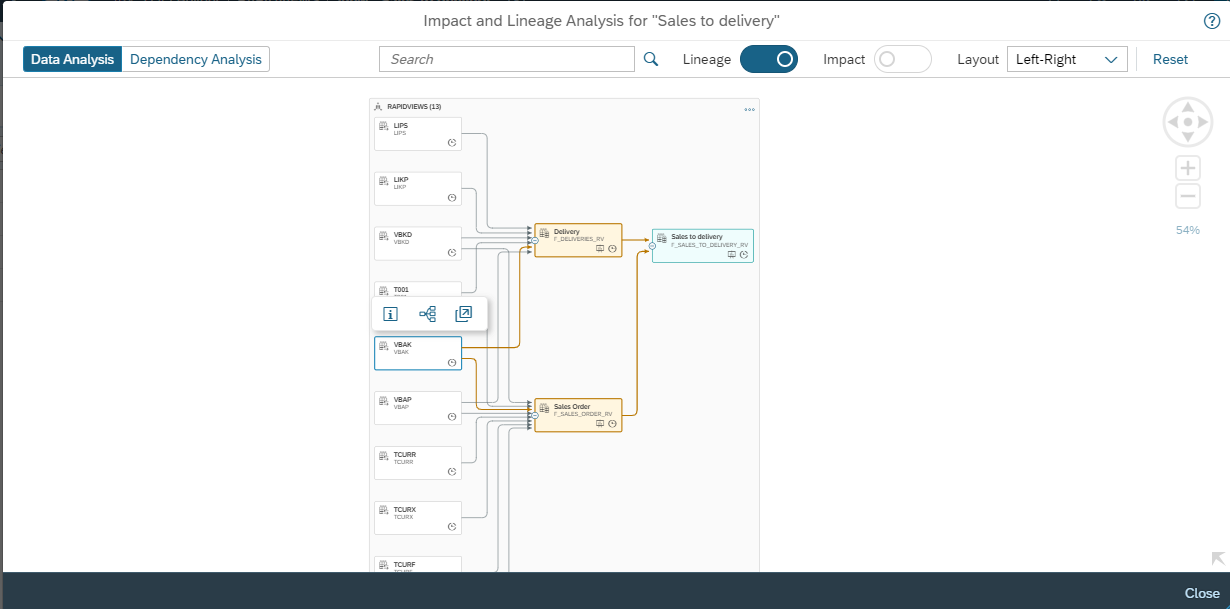Click into the Search input field
The height and width of the screenshot is (609, 1230).
[506, 59]
